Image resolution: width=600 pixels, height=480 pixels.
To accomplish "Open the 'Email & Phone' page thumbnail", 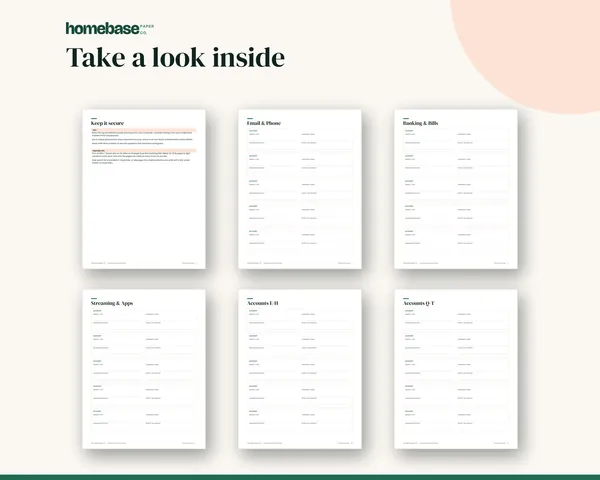I will (x=300, y=189).
